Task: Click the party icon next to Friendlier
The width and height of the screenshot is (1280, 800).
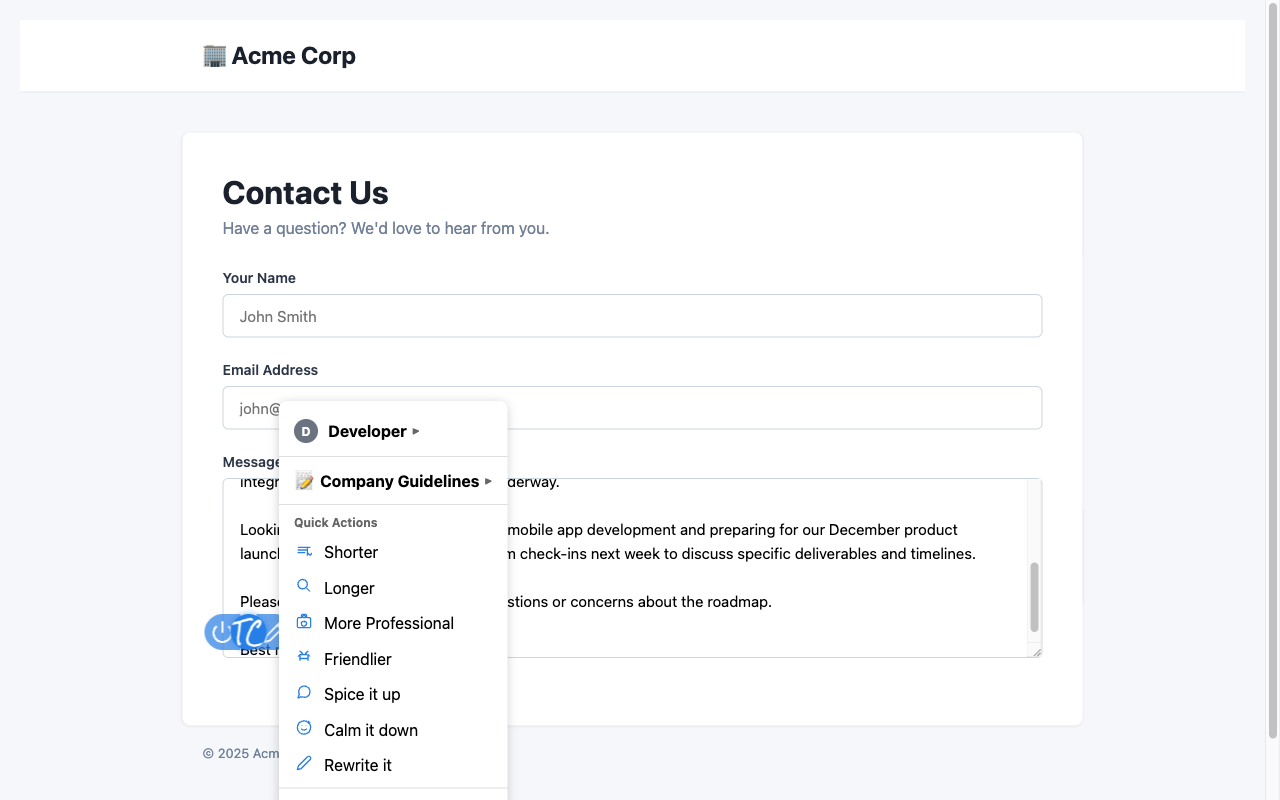Action: point(304,657)
